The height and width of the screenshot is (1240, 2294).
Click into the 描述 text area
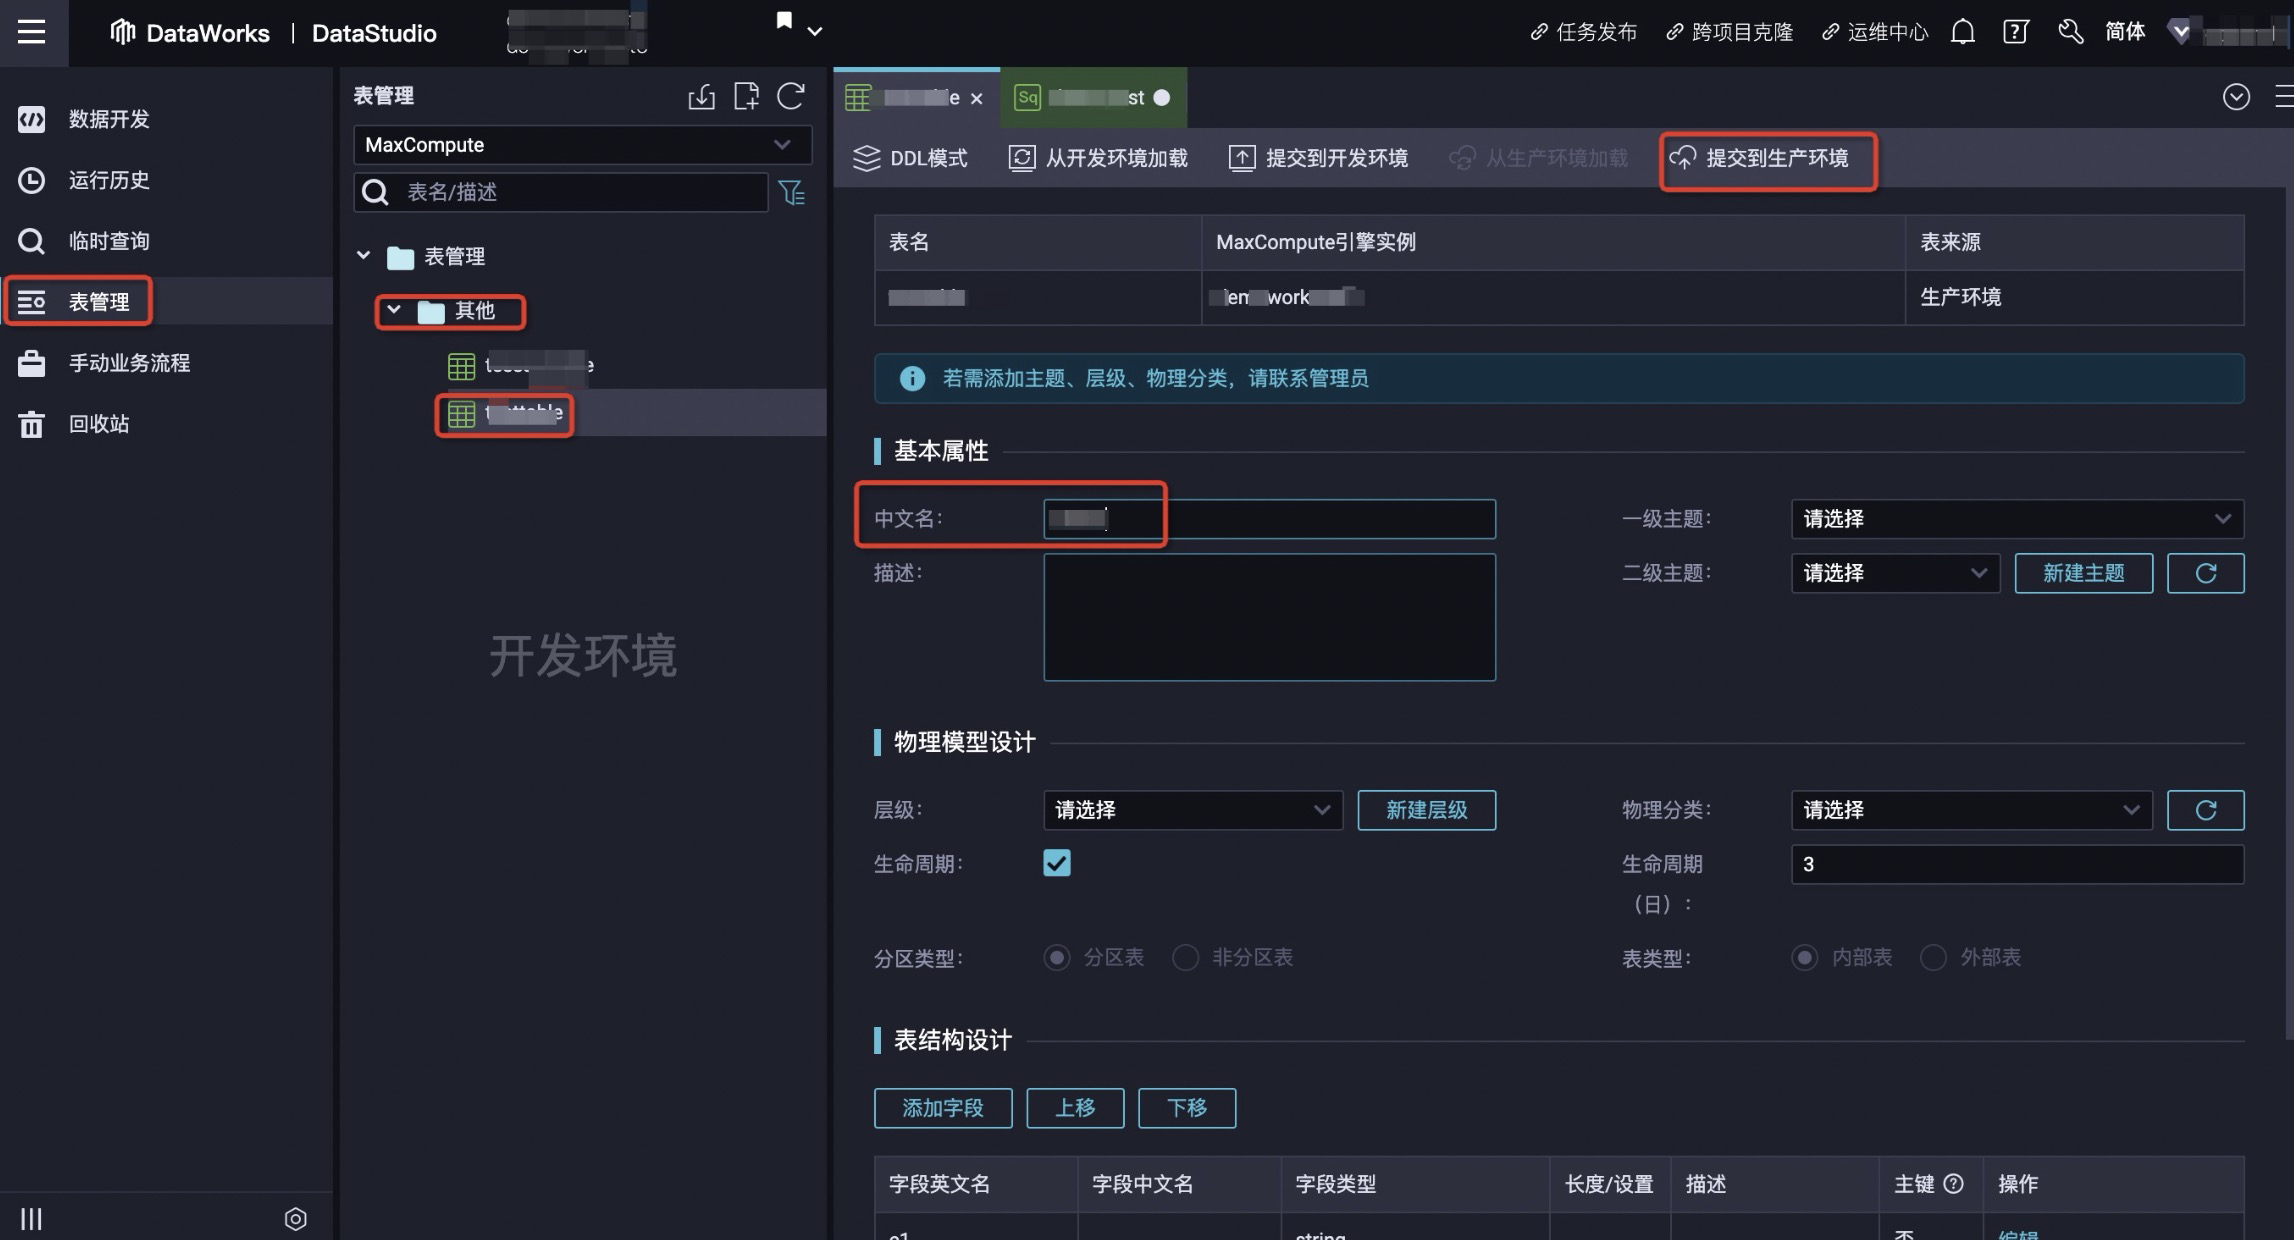1269,617
